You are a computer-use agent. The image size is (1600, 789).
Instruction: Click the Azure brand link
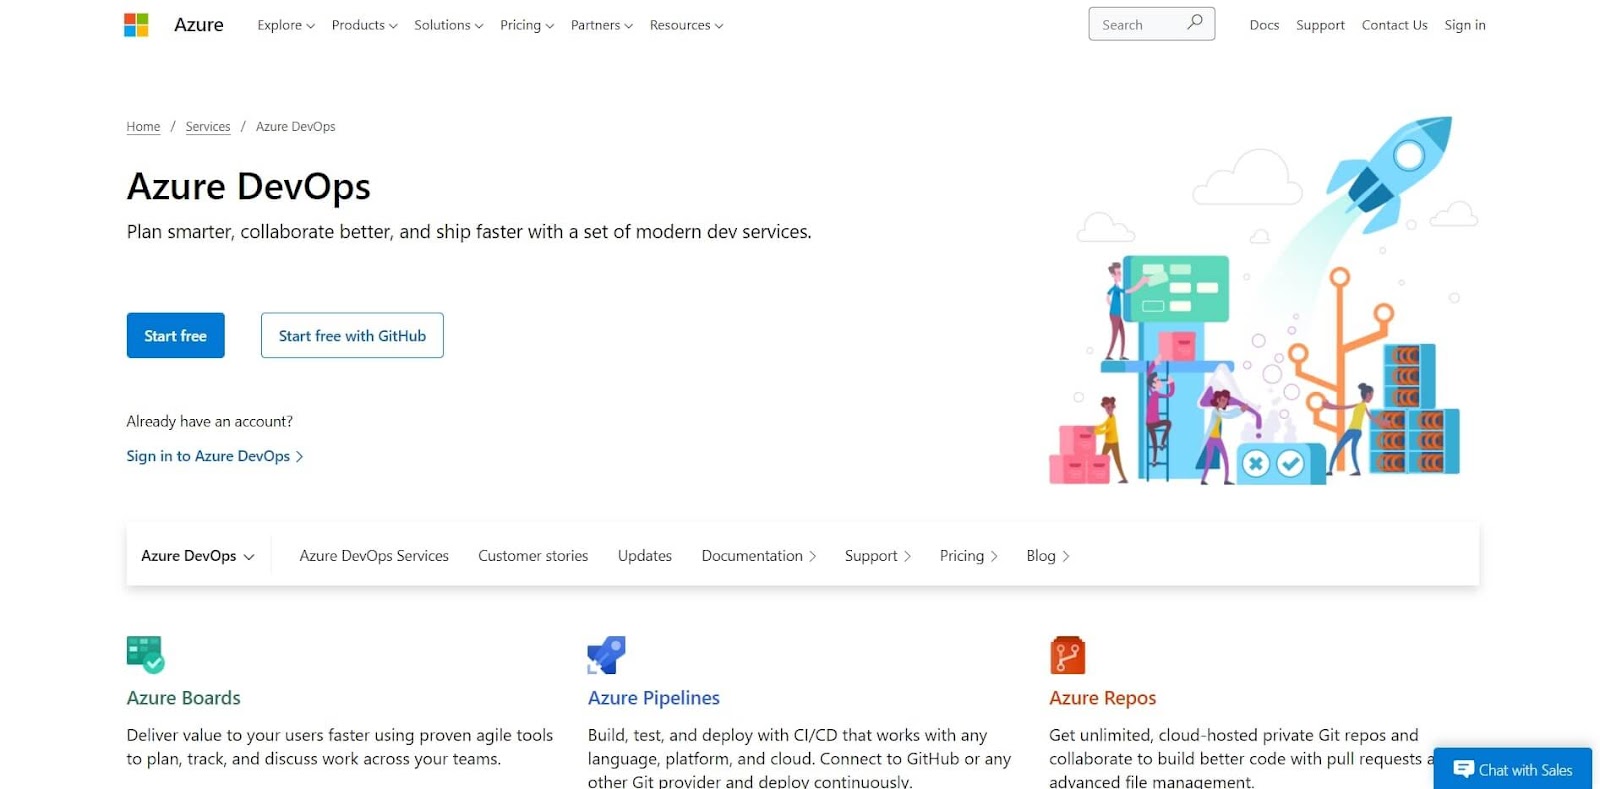(x=199, y=25)
